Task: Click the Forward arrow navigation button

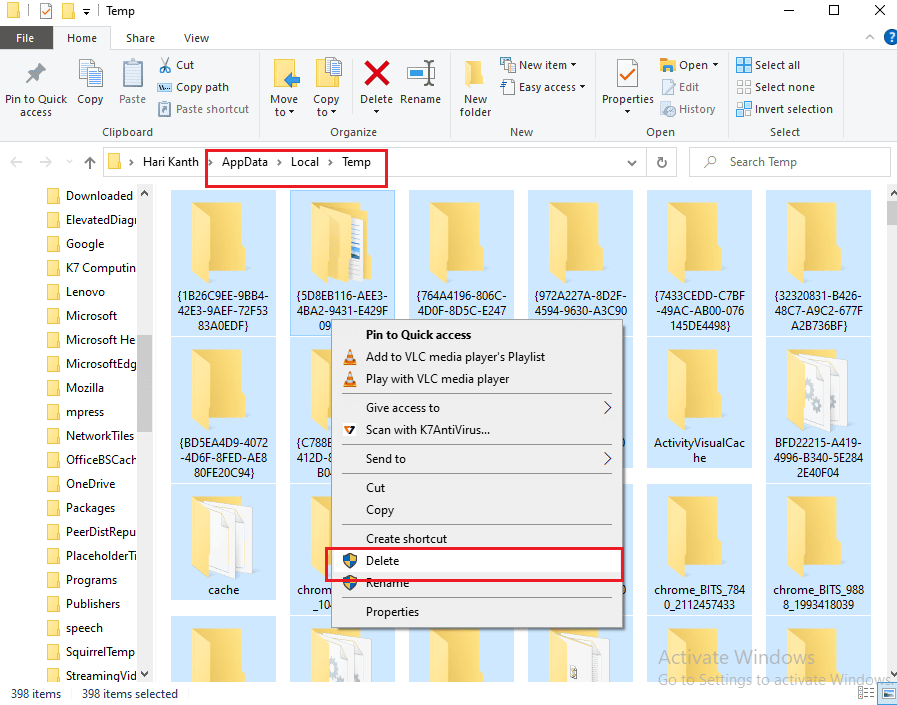Action: tap(45, 163)
